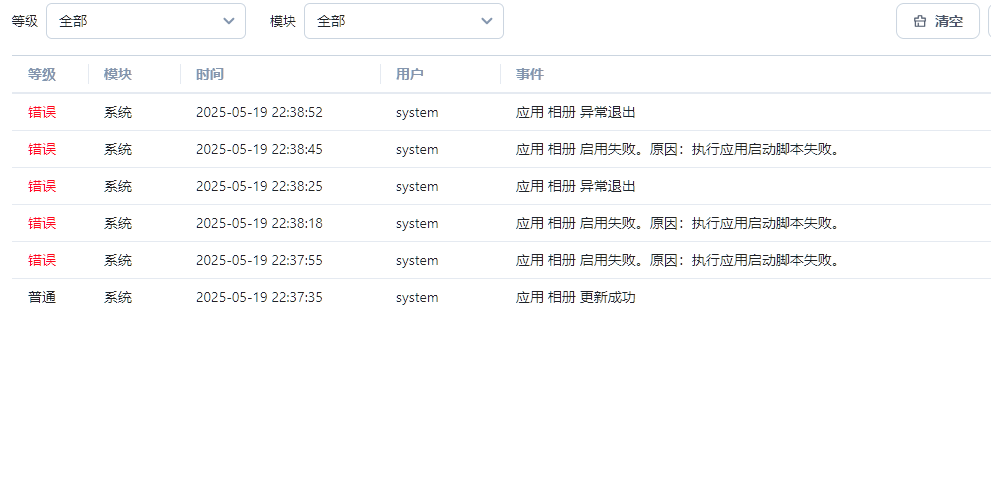Select timestamp 2025-05-19 22:37:35

pos(259,298)
